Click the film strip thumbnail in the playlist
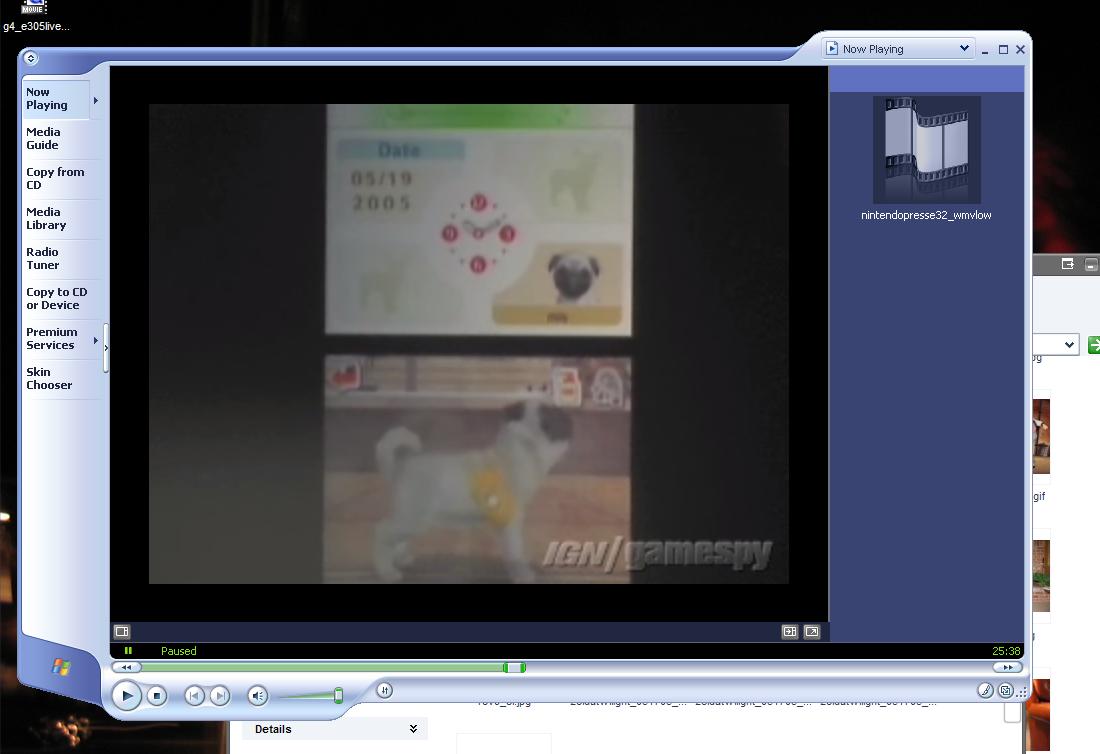The image size is (1100, 754). (927, 150)
